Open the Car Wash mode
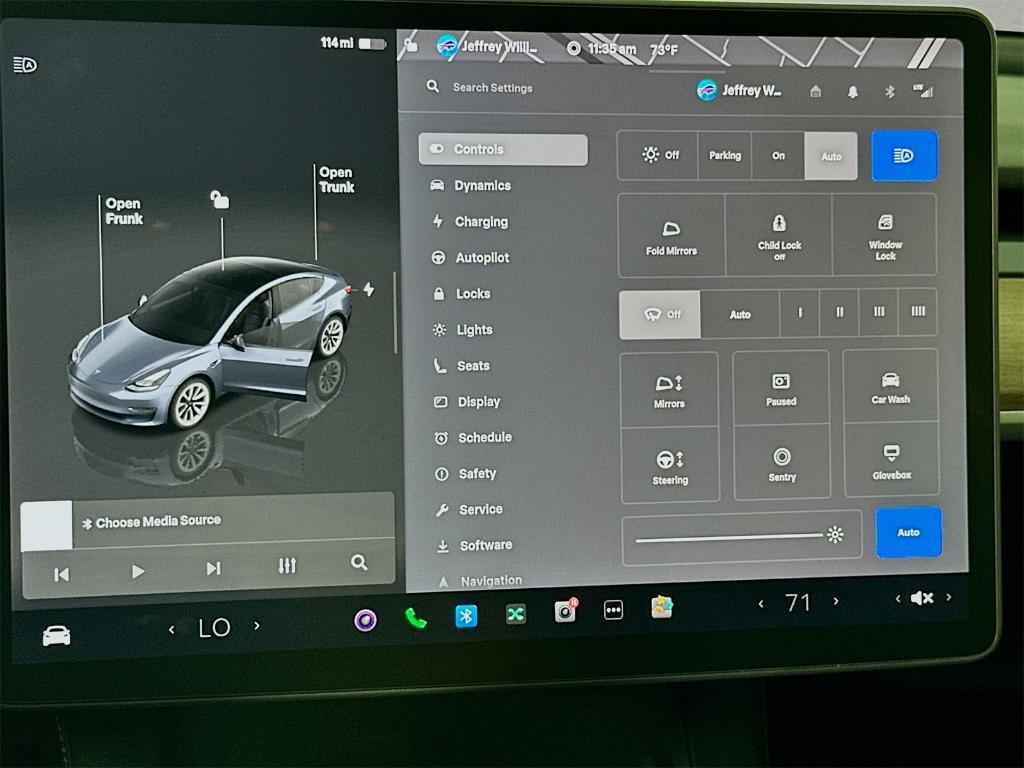 pos(890,388)
